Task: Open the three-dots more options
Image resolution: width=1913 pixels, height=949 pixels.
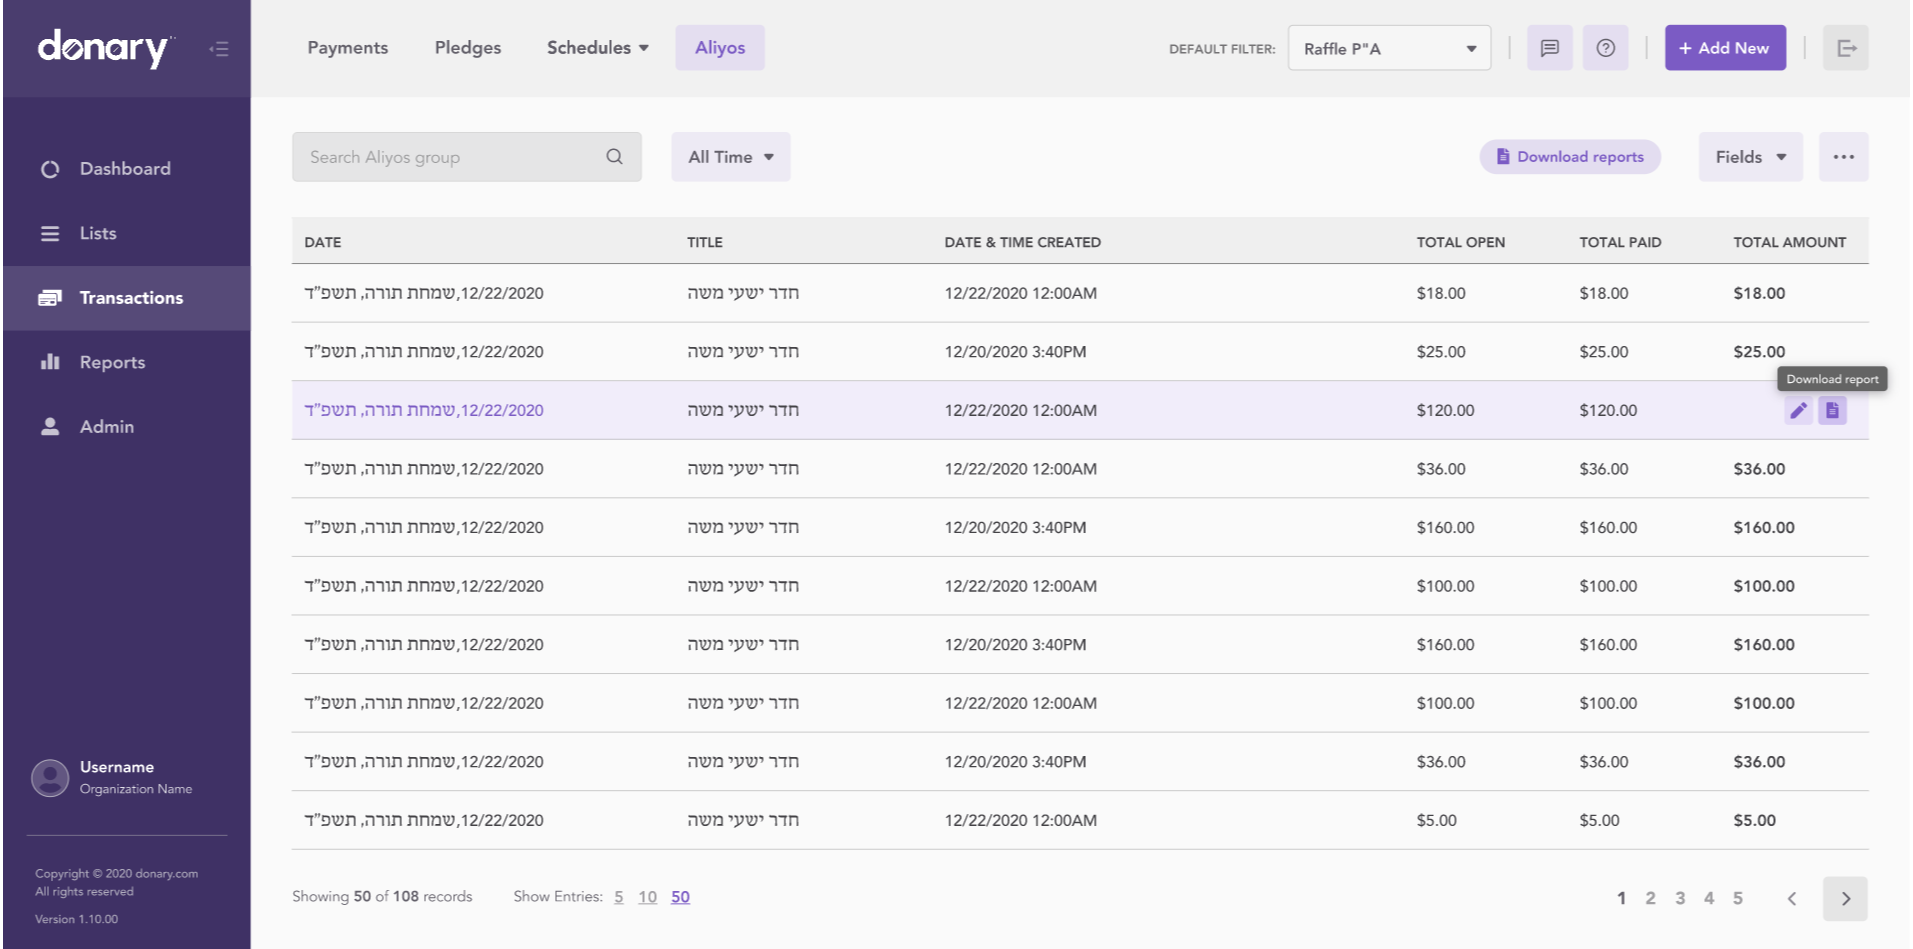Action: point(1843,157)
